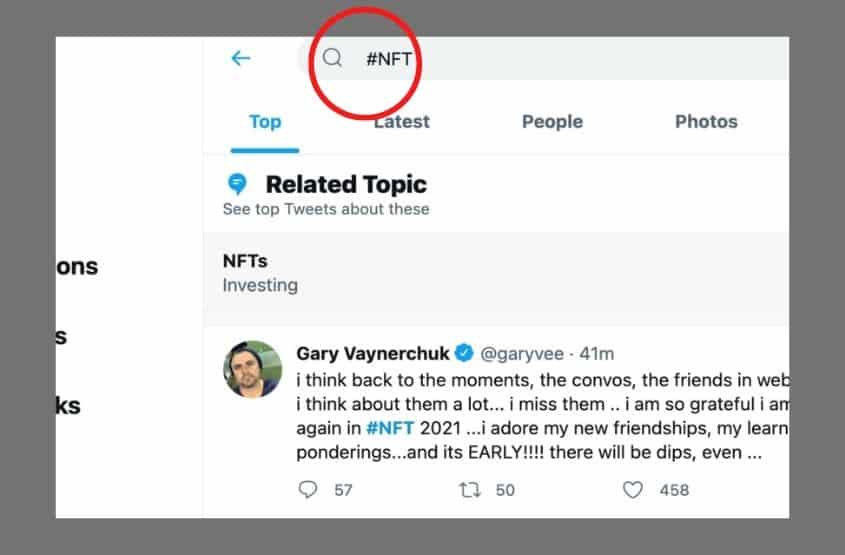The width and height of the screenshot is (845, 555).
Task: Open Gary Vaynerchuk's profile picture
Action: point(252,369)
